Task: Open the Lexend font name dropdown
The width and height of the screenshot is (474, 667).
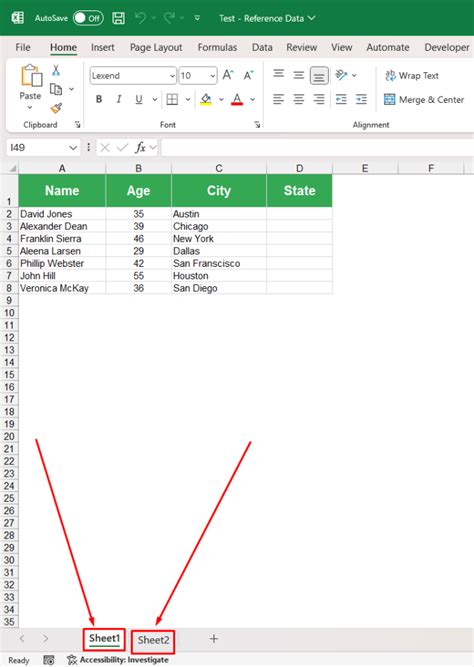Action: pyautogui.click(x=172, y=76)
